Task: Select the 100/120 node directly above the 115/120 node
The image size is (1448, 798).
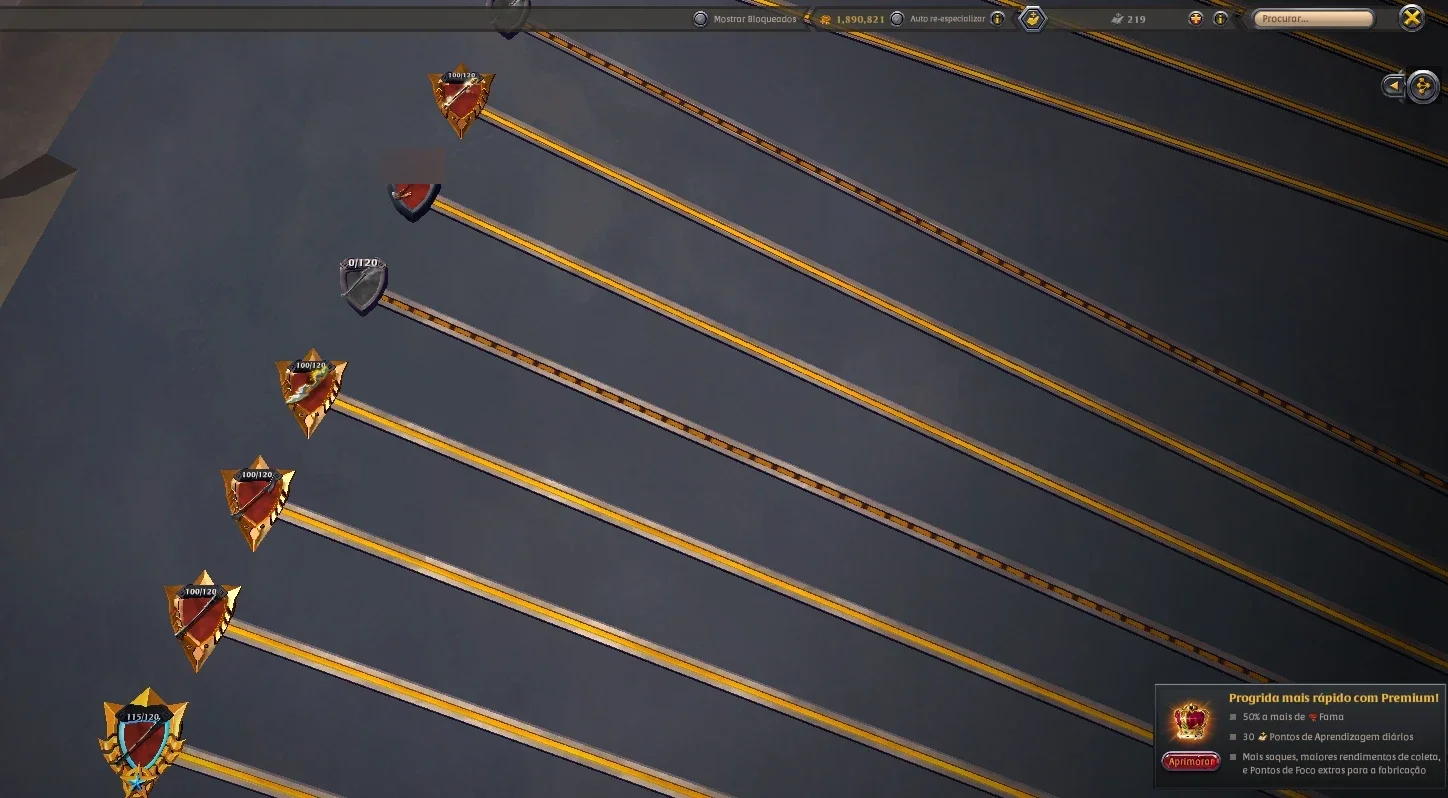Action: [x=202, y=620]
